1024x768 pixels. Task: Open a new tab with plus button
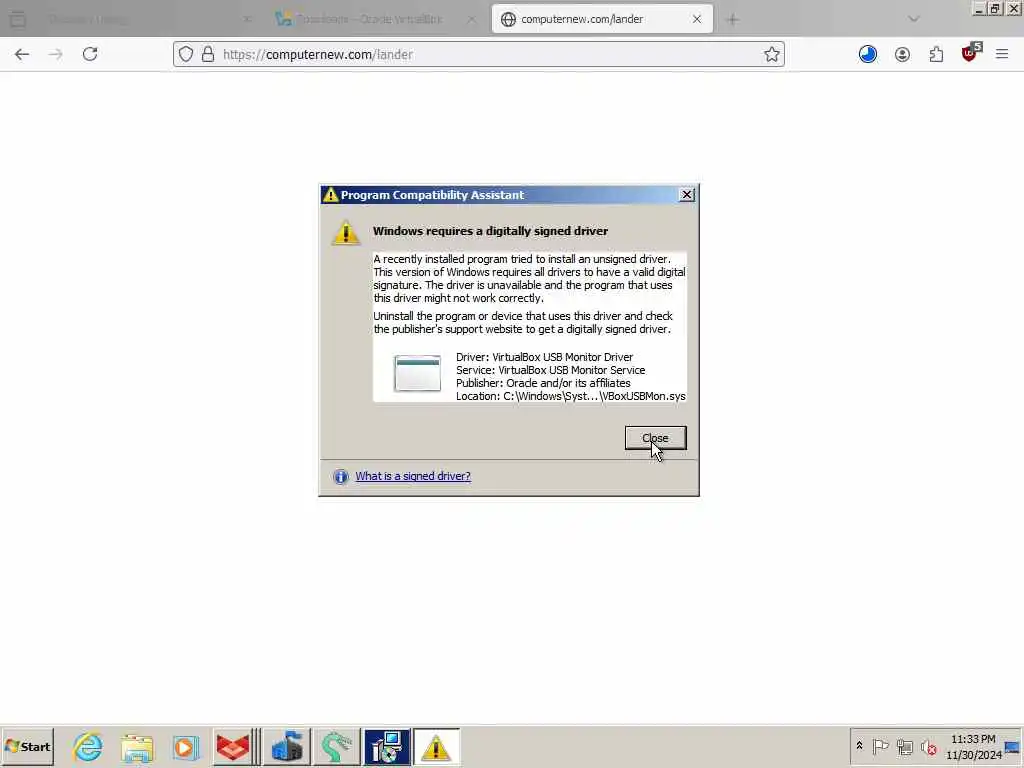click(733, 20)
